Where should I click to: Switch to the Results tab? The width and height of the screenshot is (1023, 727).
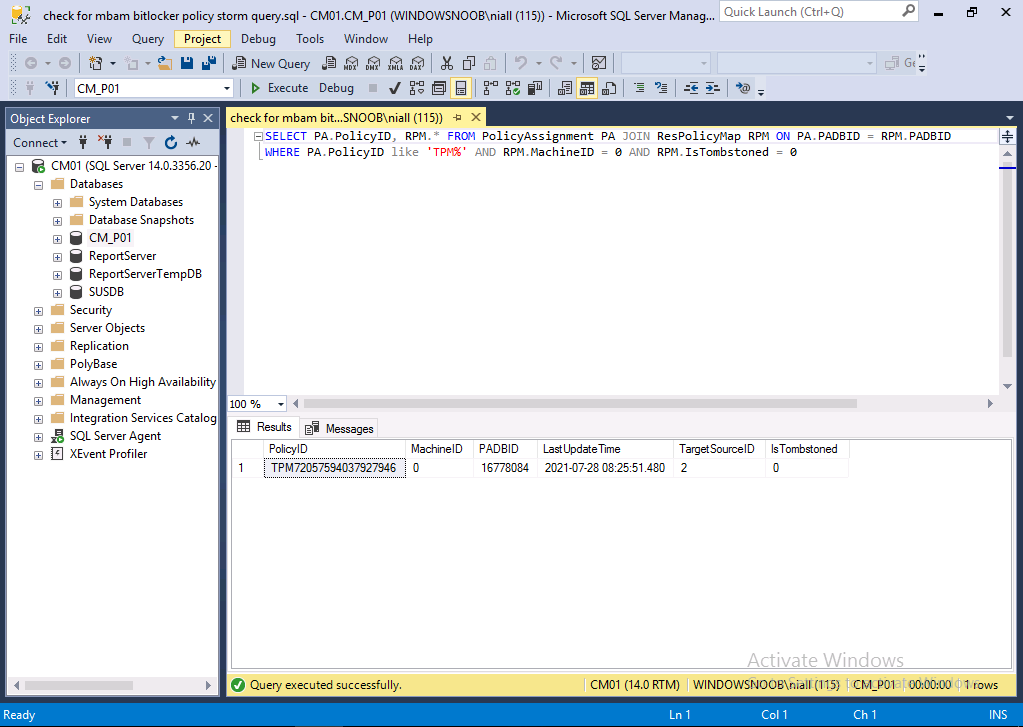(x=264, y=427)
